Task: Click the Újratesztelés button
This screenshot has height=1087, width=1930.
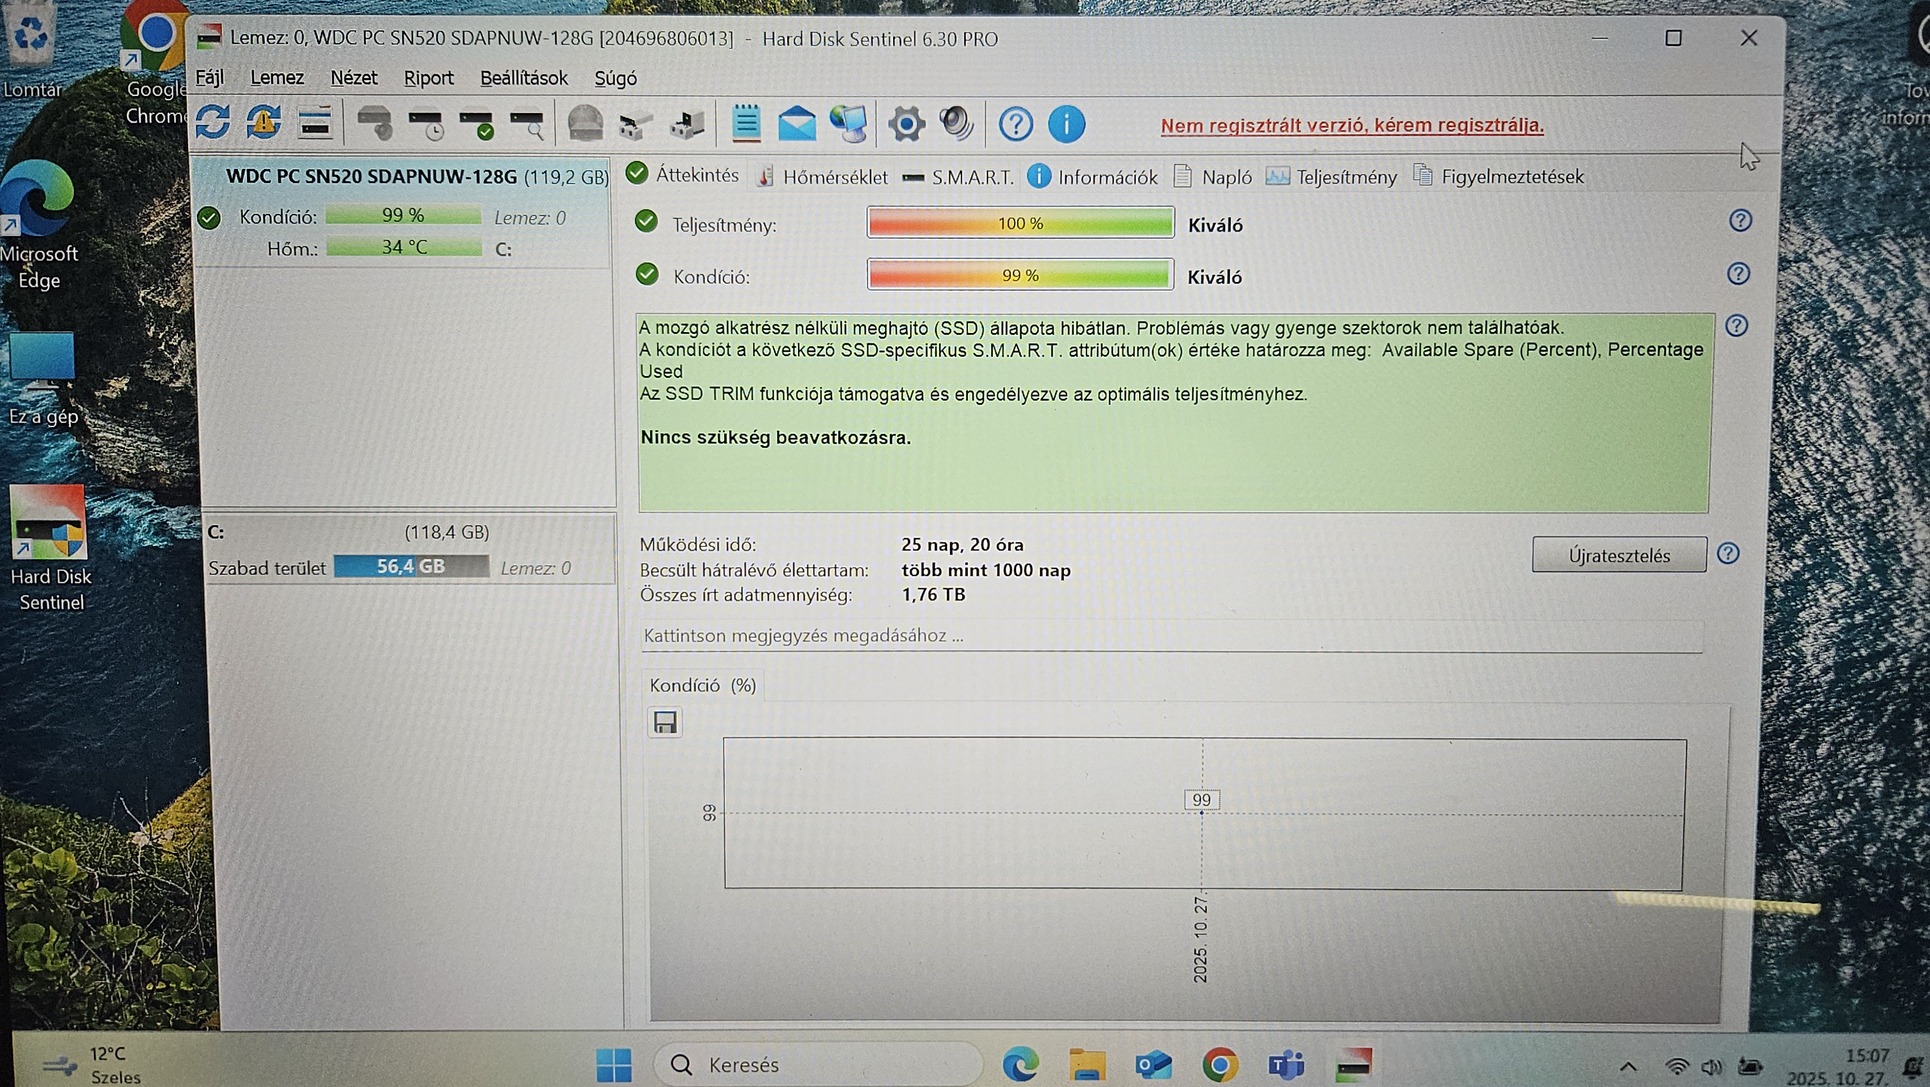Action: pos(1618,555)
